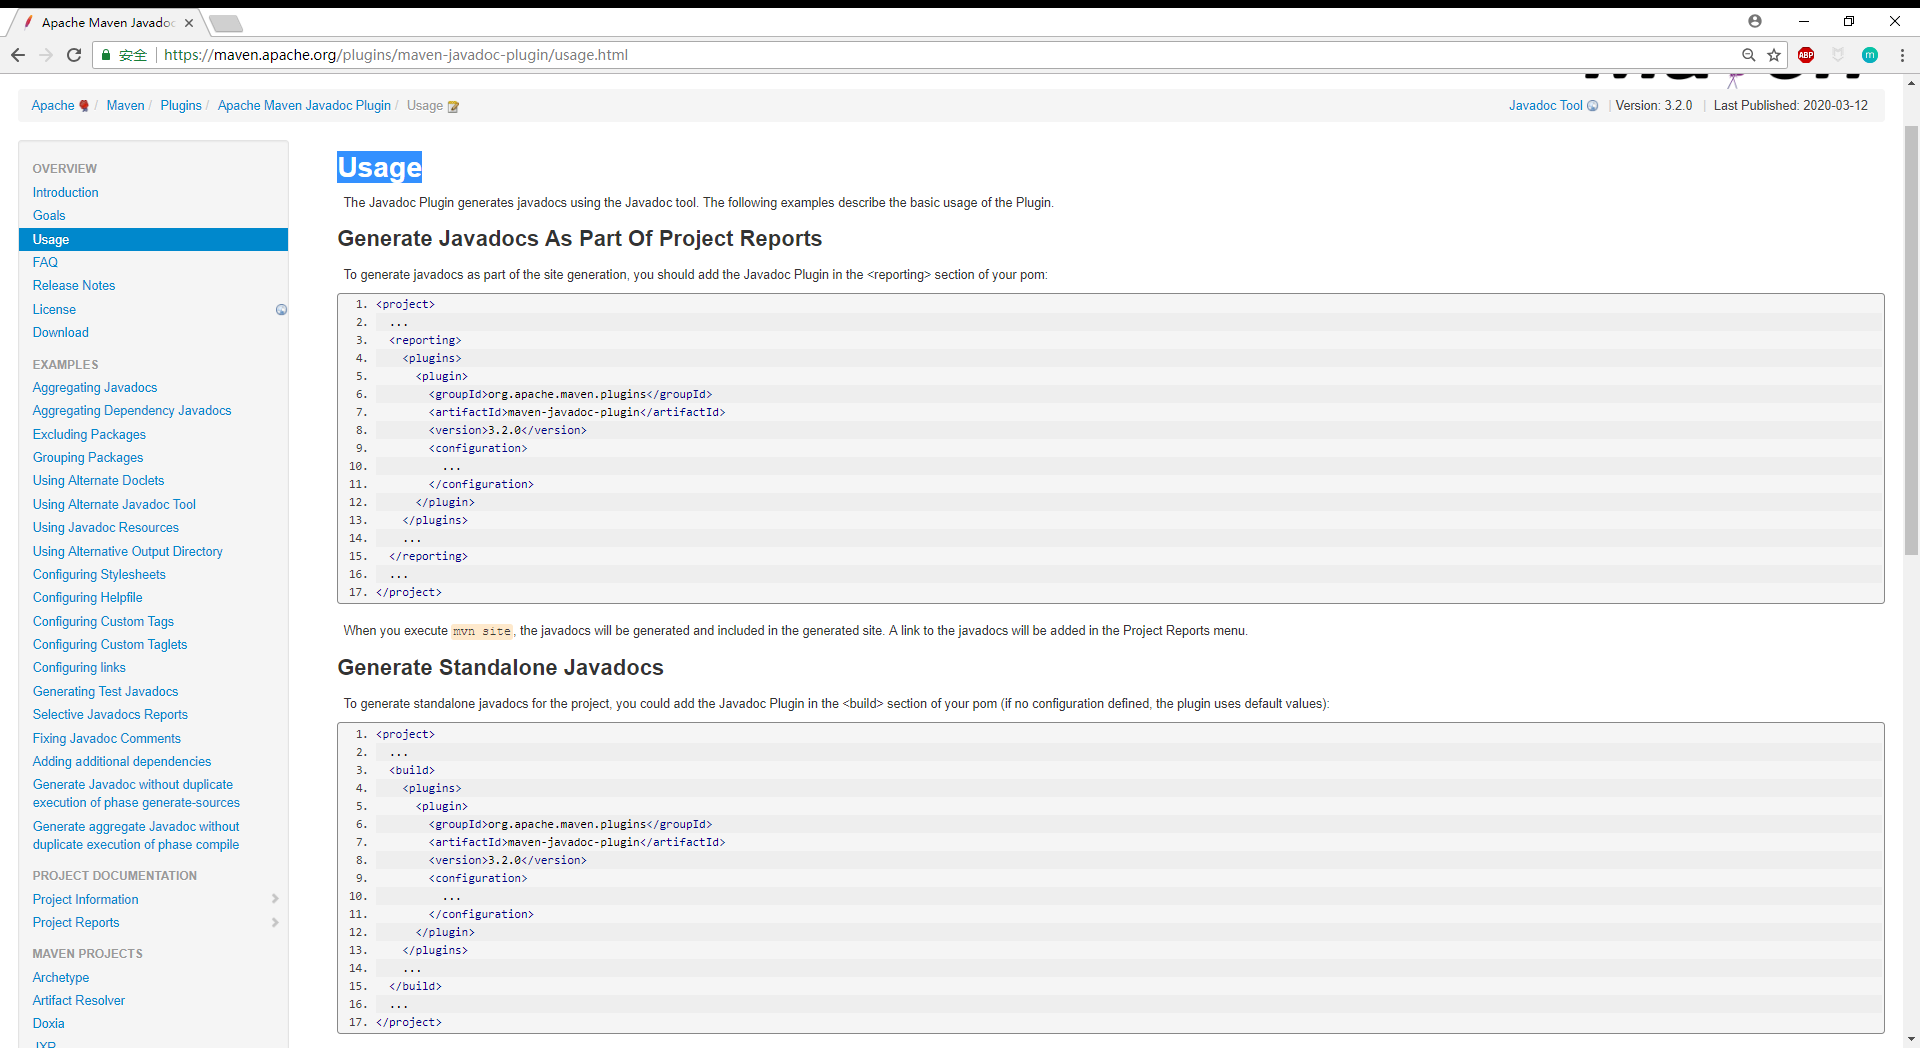The width and height of the screenshot is (1920, 1048).
Task: Open the FAQ sidebar item
Action: coord(45,262)
